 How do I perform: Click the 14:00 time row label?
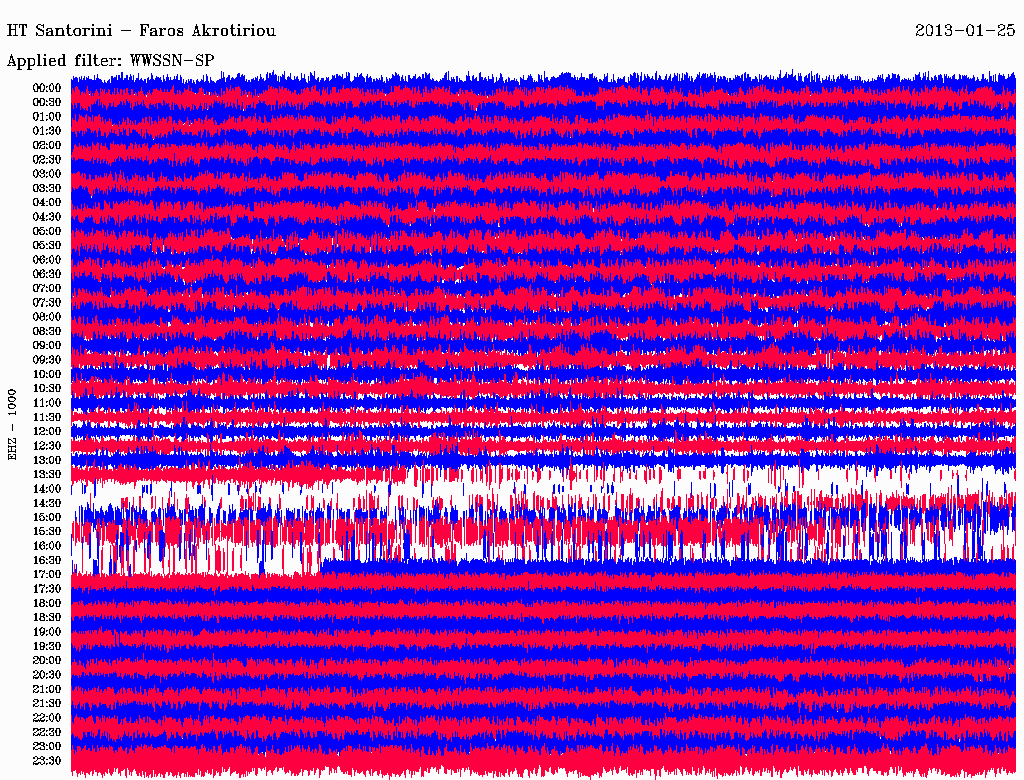[x=47, y=488]
